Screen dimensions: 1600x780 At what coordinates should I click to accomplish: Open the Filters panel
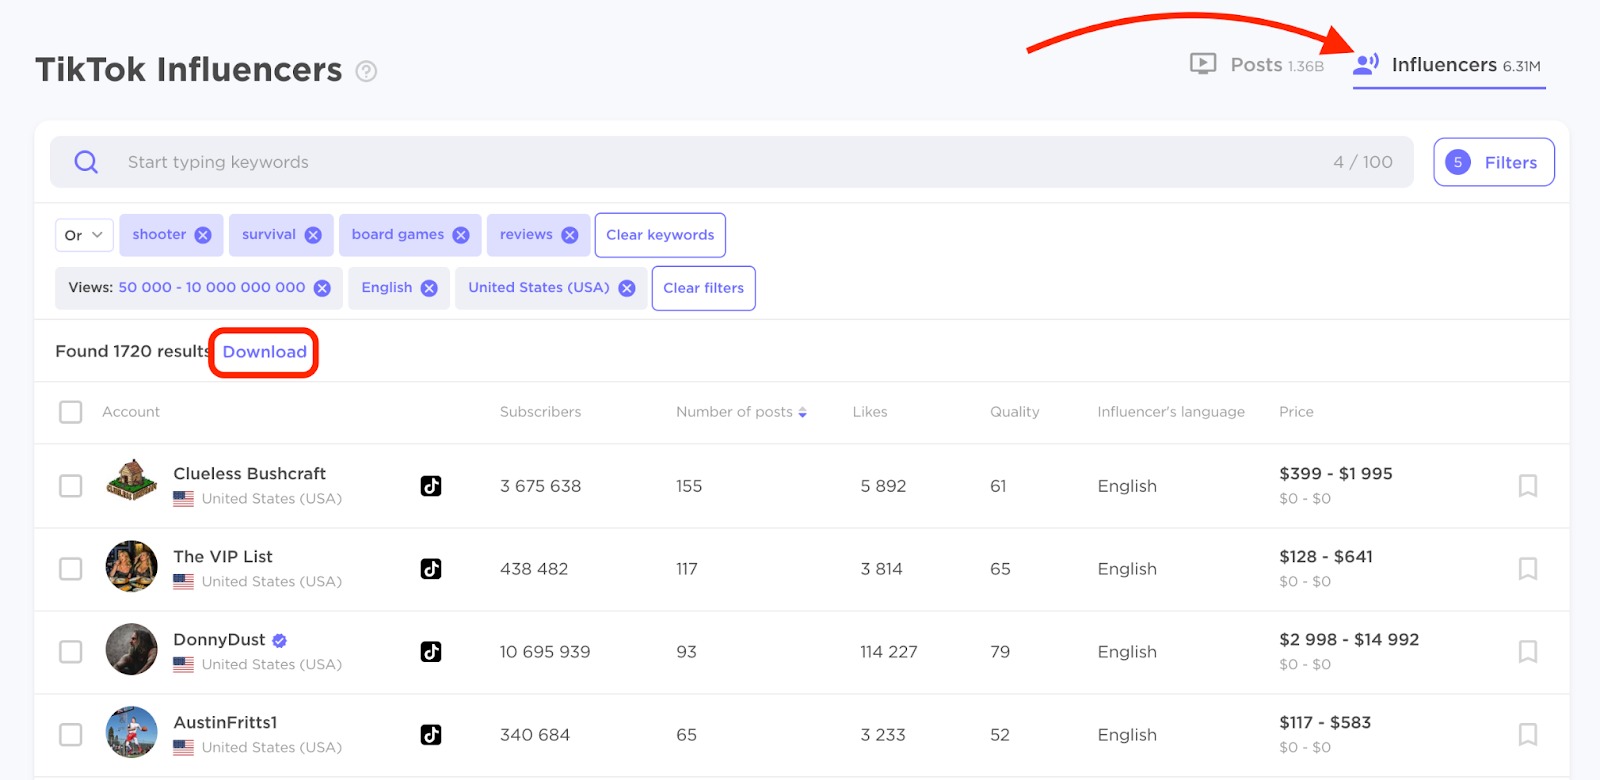[1493, 162]
